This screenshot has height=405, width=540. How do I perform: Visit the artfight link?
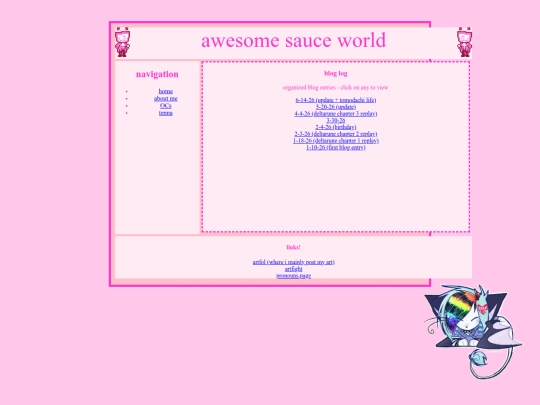pos(293,269)
